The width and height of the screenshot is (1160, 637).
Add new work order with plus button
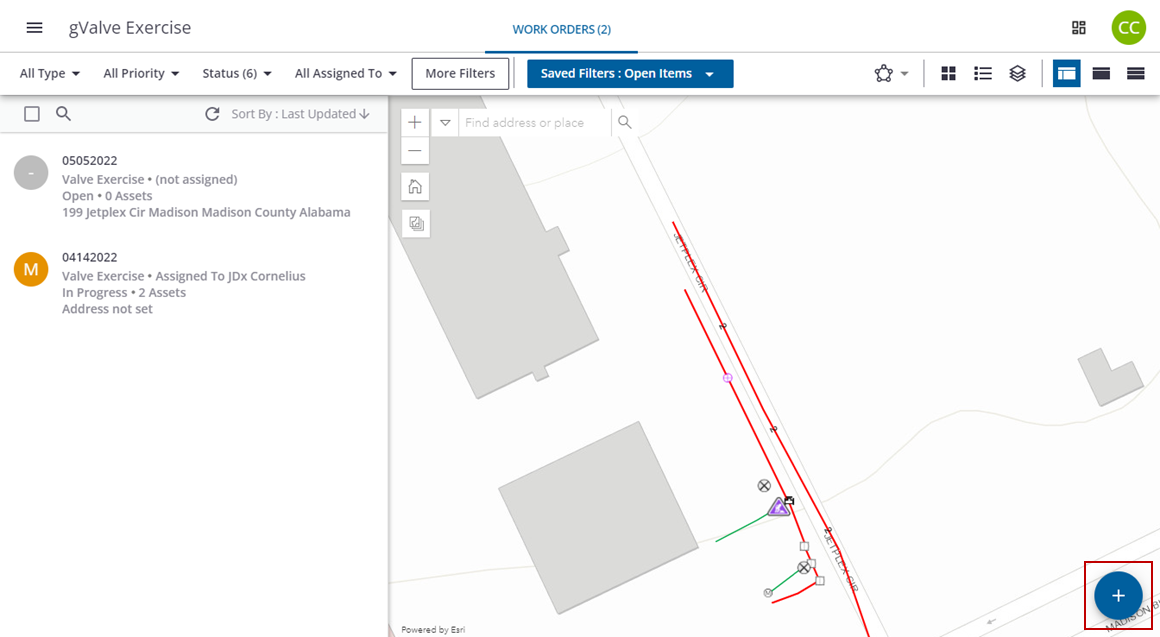(x=1118, y=596)
